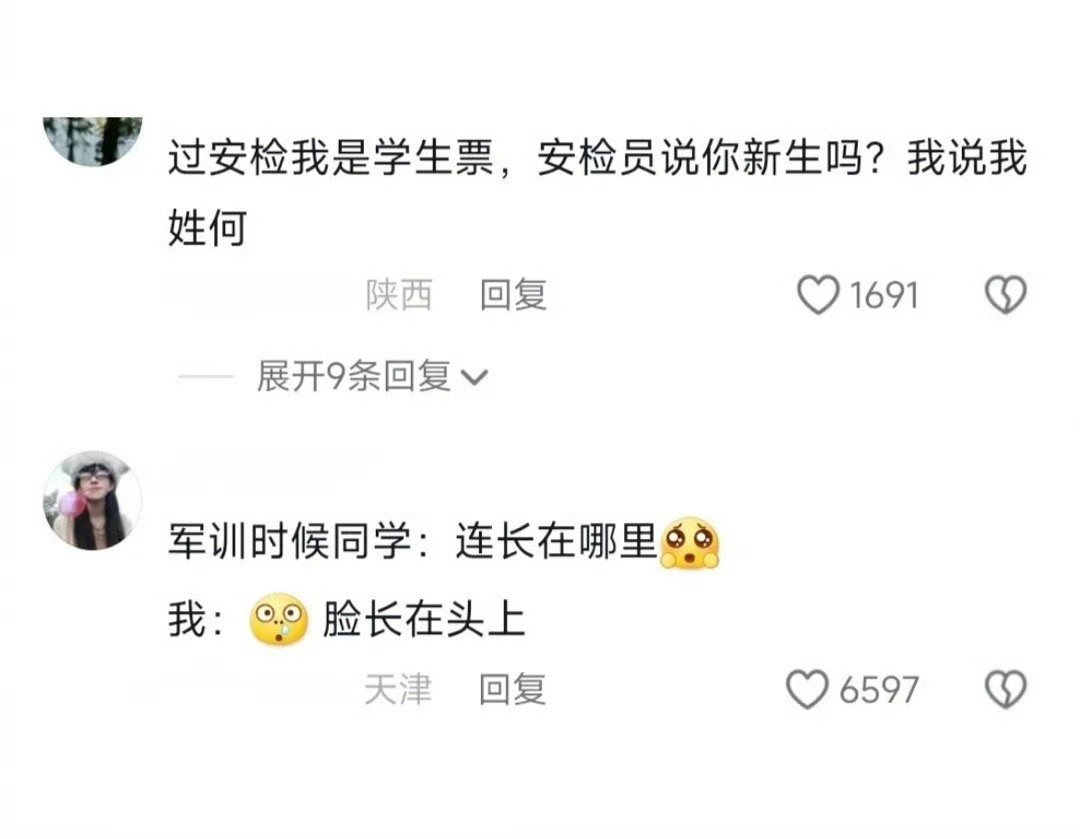This screenshot has height=839, width=1080.
Task: Click the dash line before 展开9条回复
Action: (205, 377)
